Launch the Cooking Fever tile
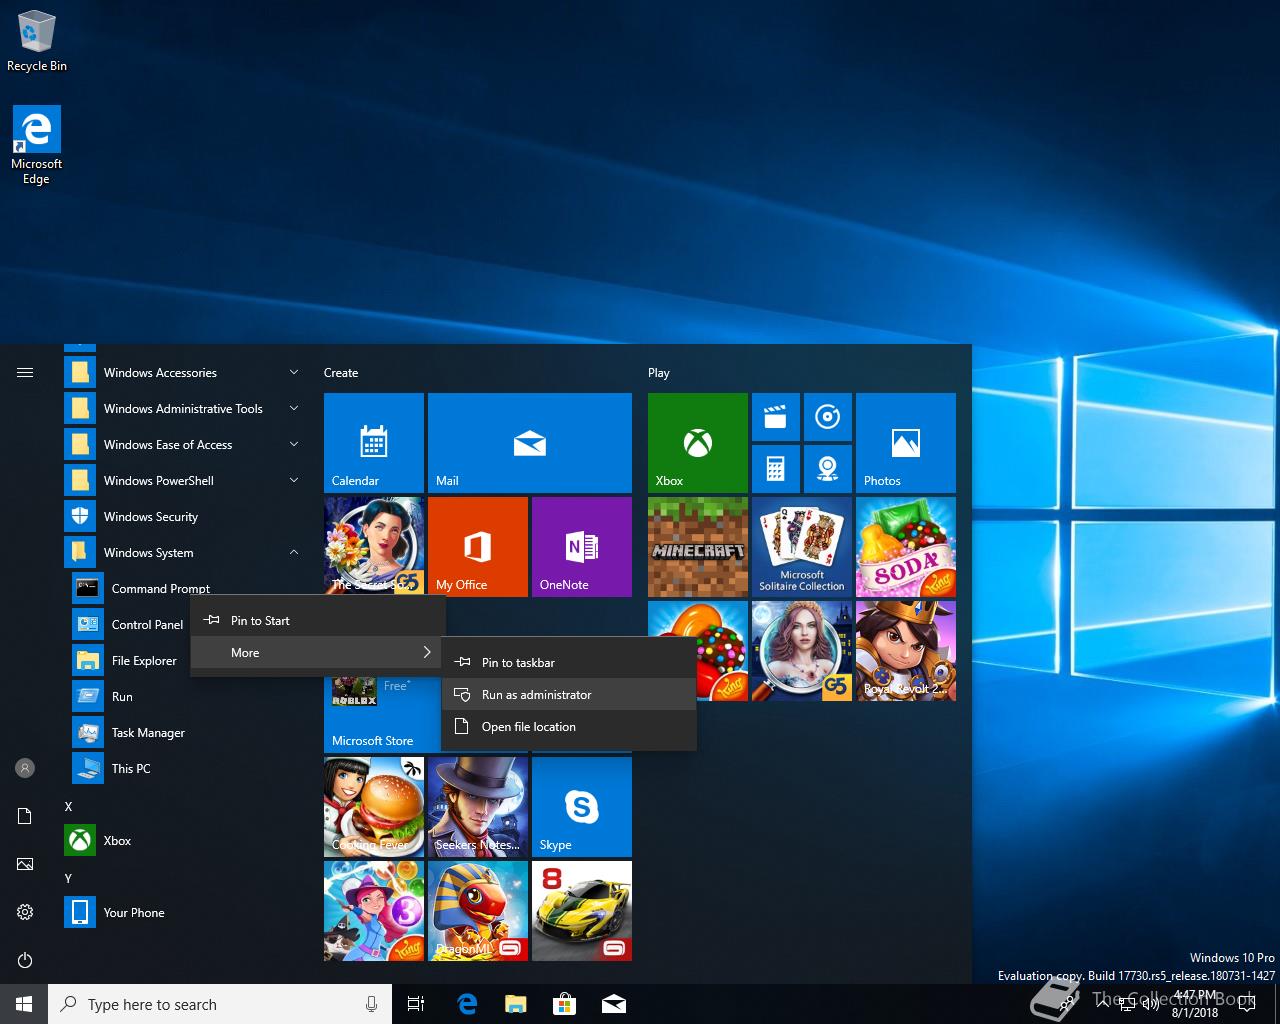 click(374, 807)
